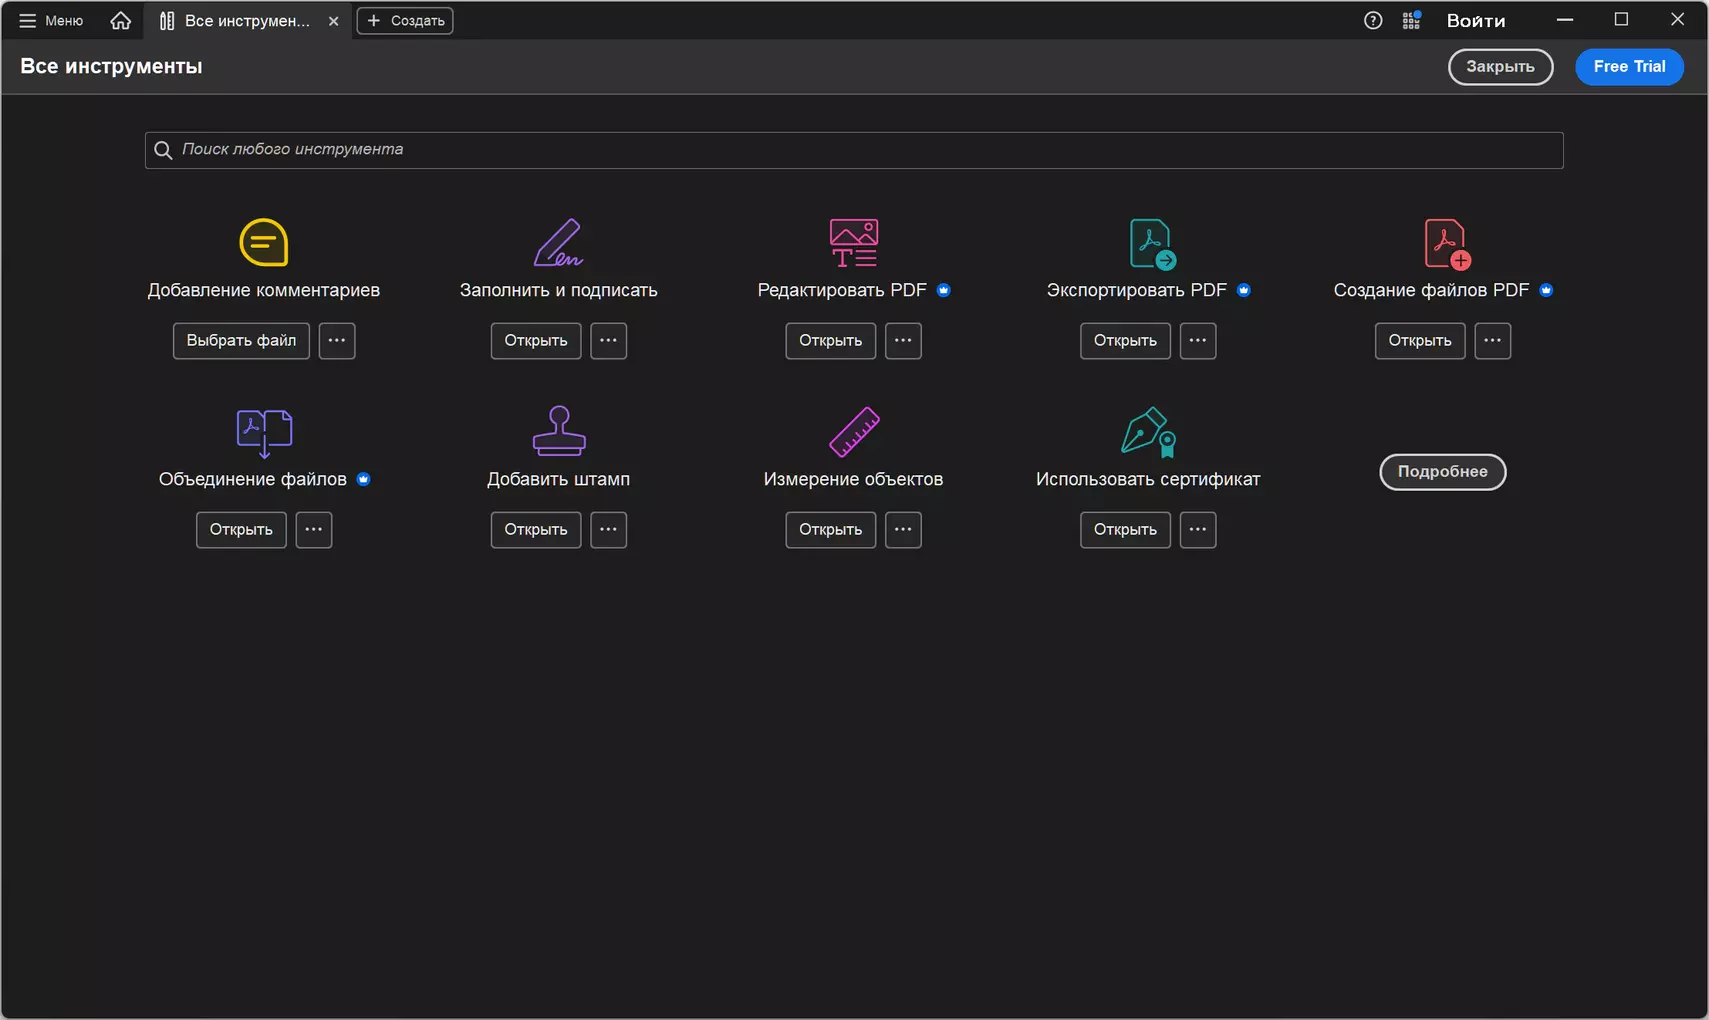Open more options for Объединение файлов

314,529
